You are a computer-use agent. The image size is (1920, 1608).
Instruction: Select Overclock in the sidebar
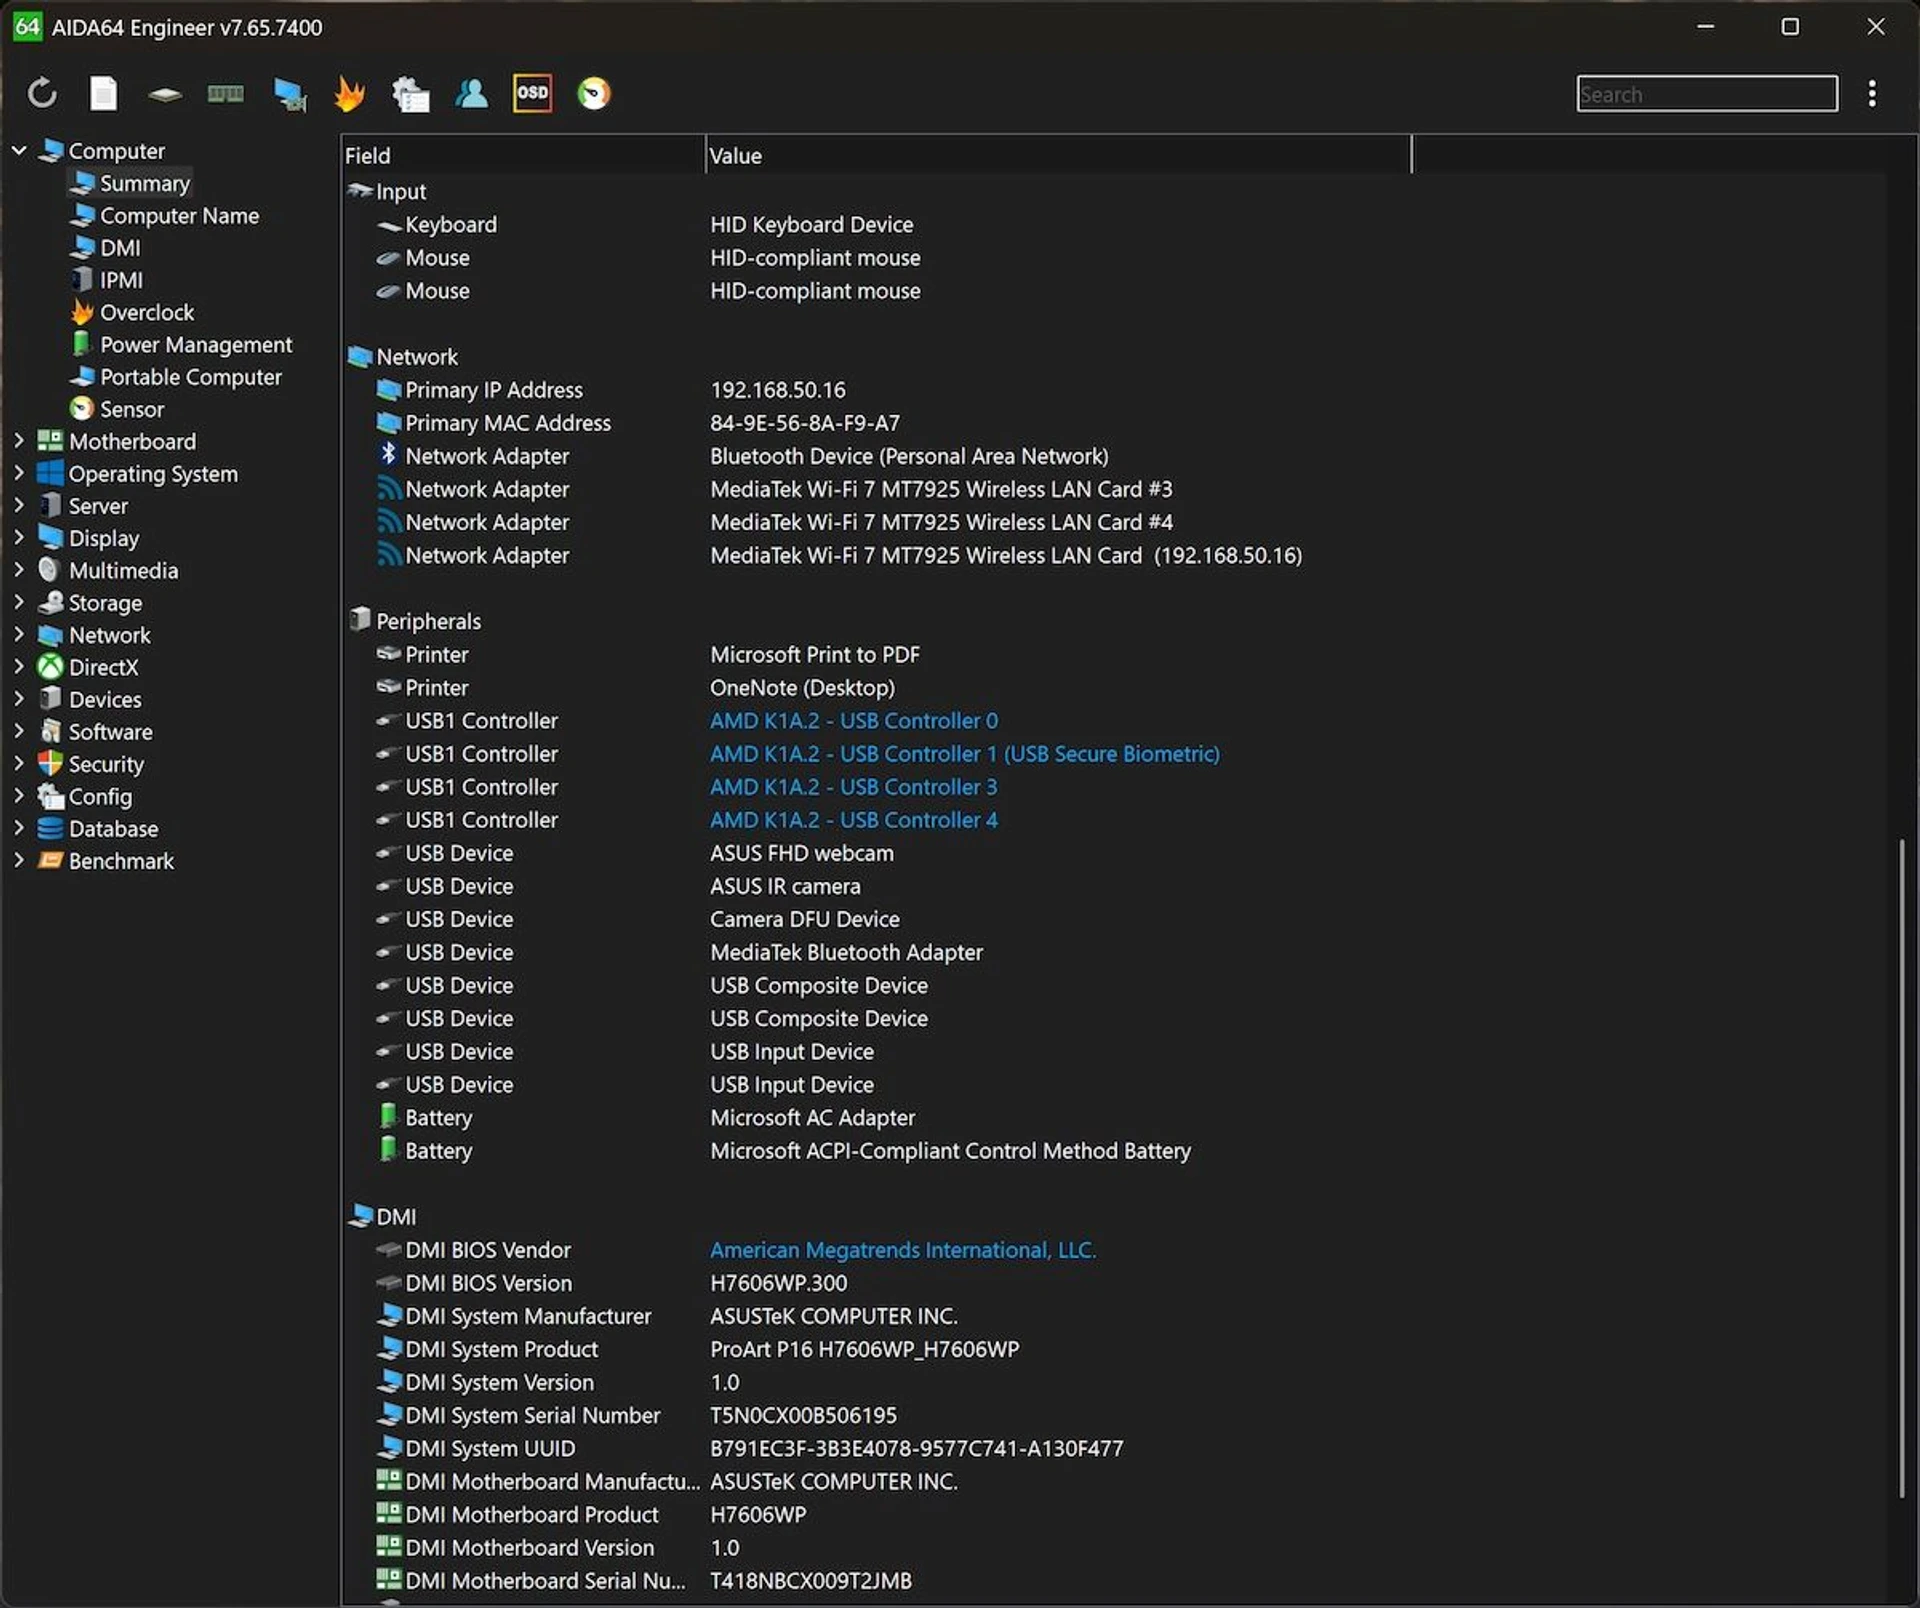[132, 312]
